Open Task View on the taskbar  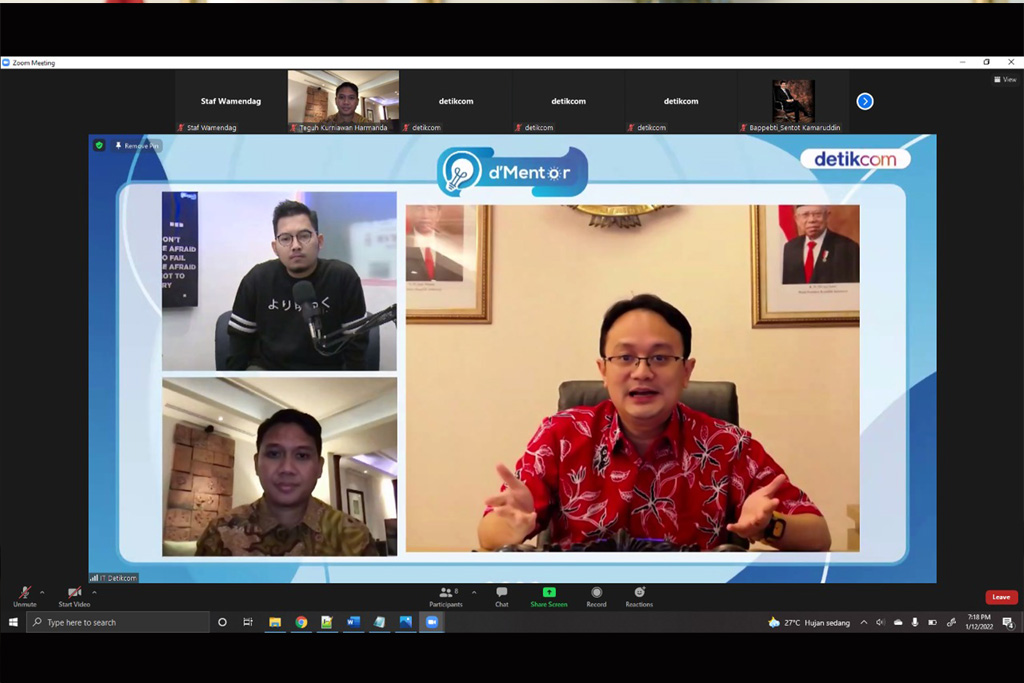click(x=248, y=622)
